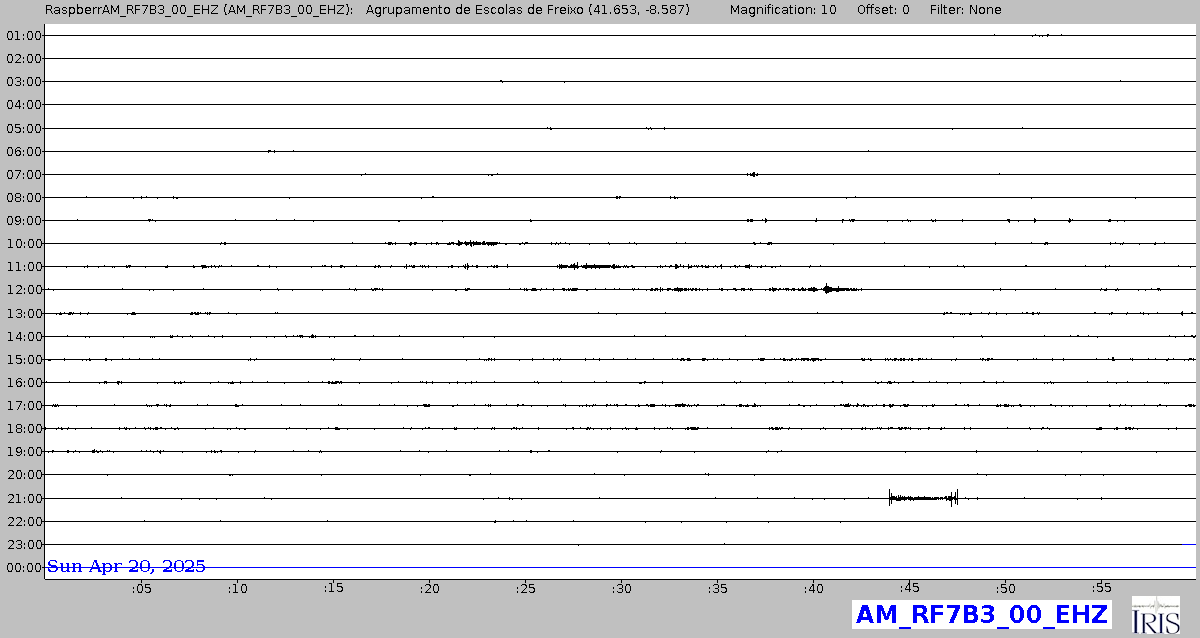The height and width of the screenshot is (638, 1200).
Task: Select the 'Offset: 0' header text
Action: 883,9
